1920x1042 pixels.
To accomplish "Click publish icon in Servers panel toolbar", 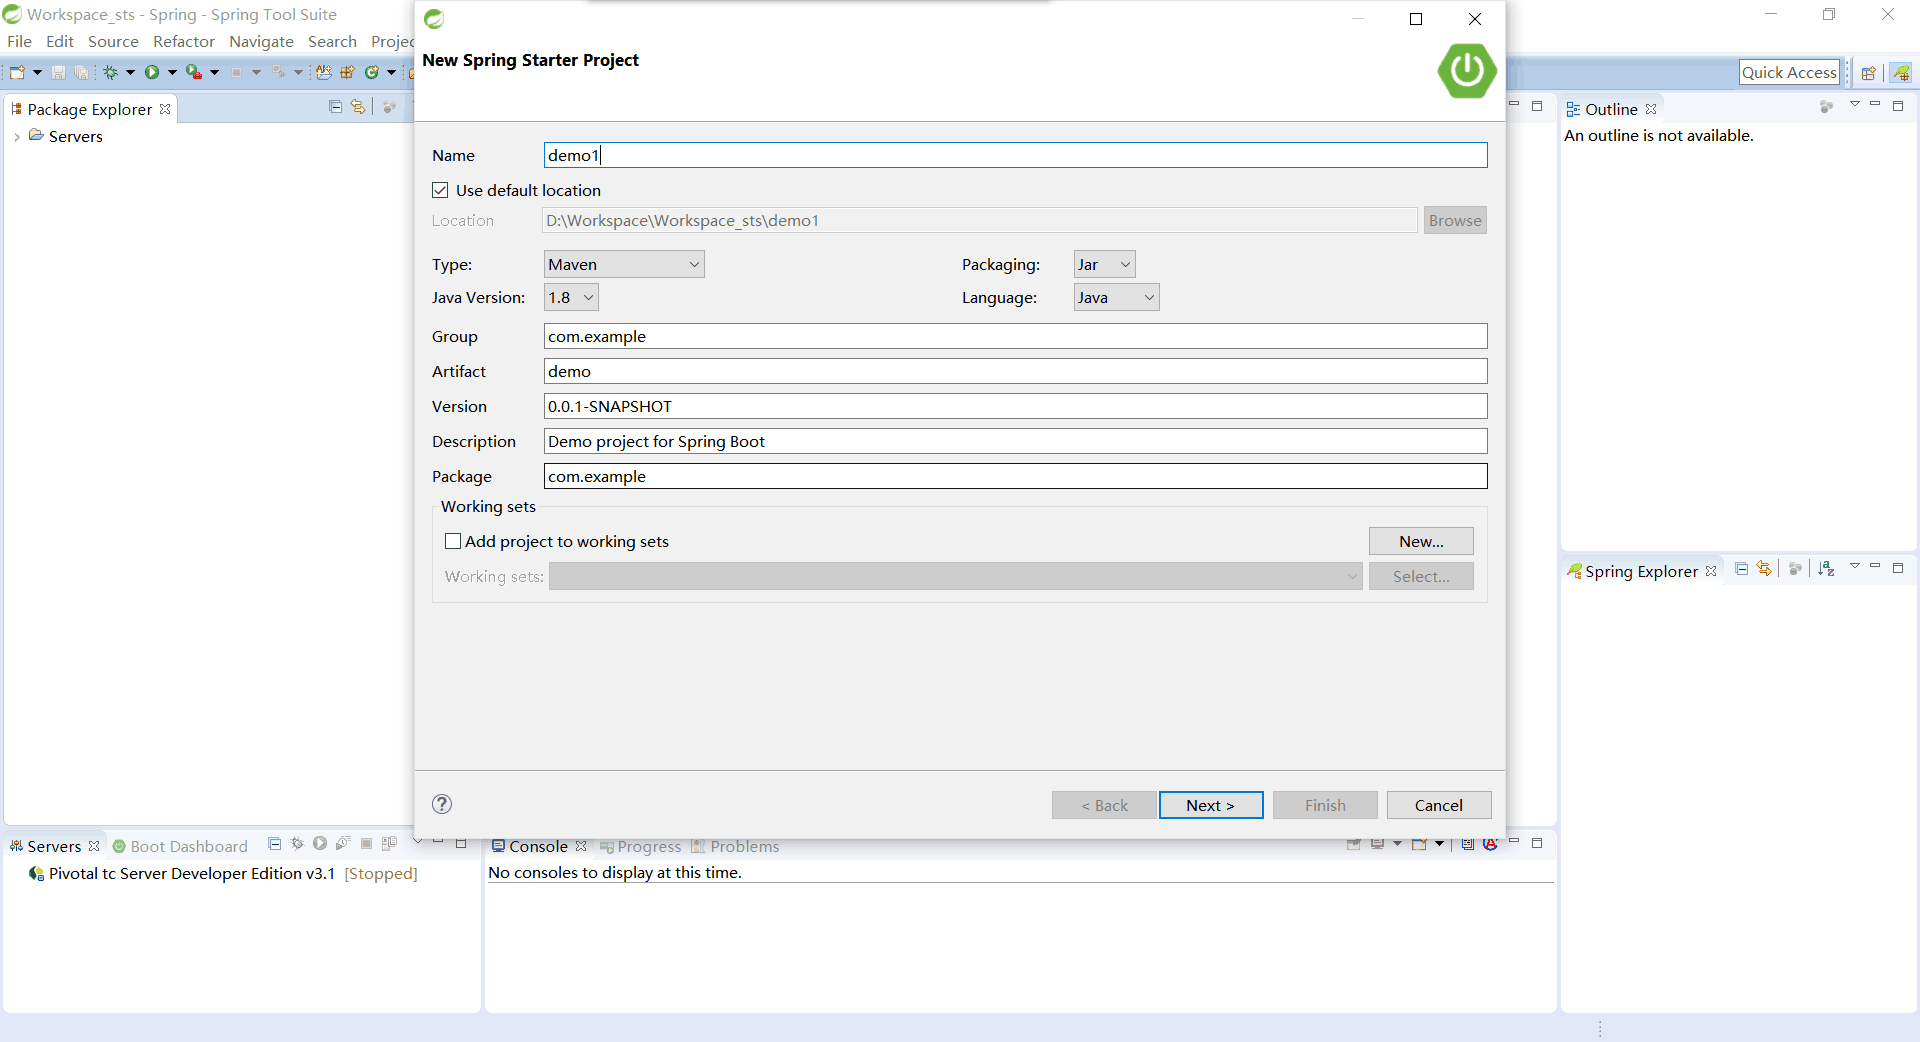I will tap(389, 844).
